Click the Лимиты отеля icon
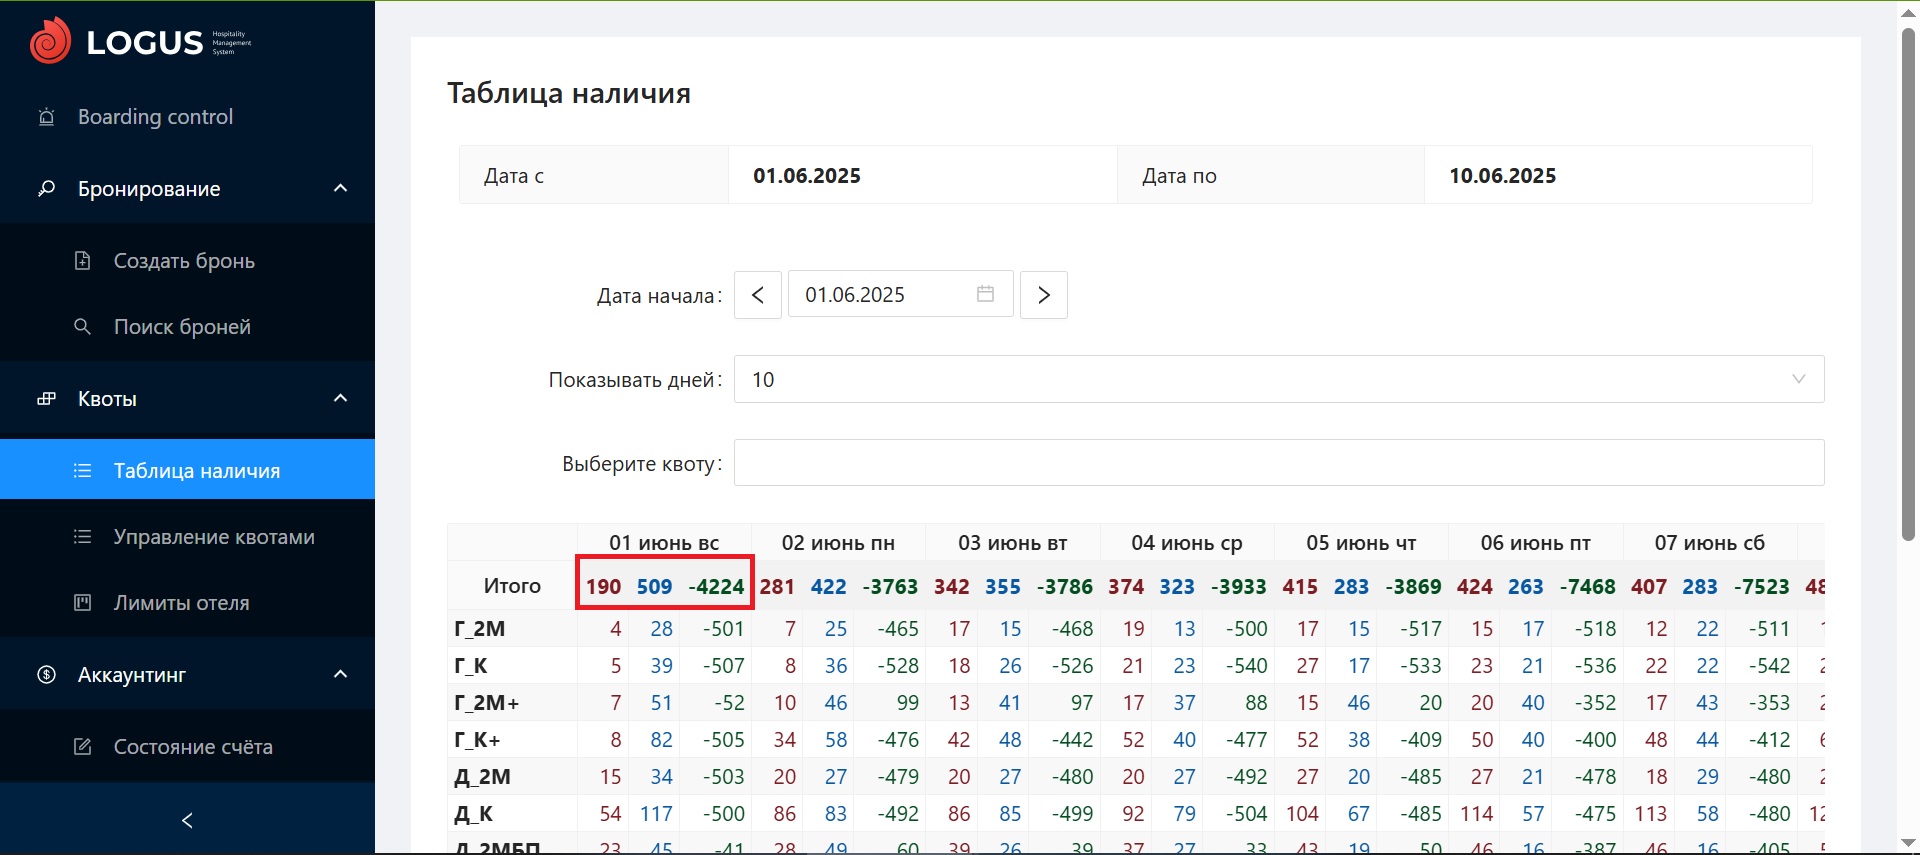 83,603
